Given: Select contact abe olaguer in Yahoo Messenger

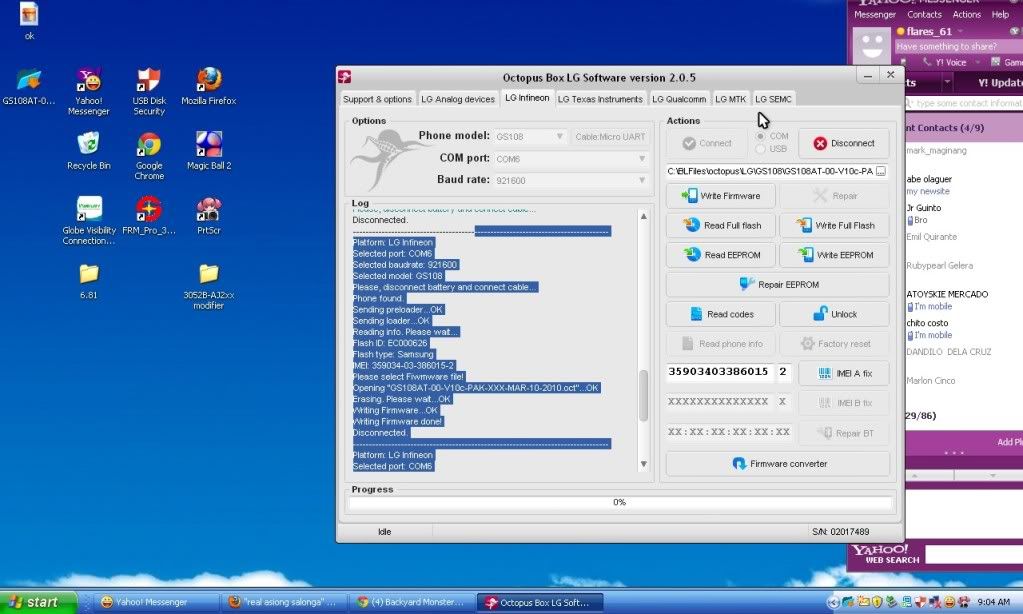Looking at the screenshot, I should click(928, 179).
